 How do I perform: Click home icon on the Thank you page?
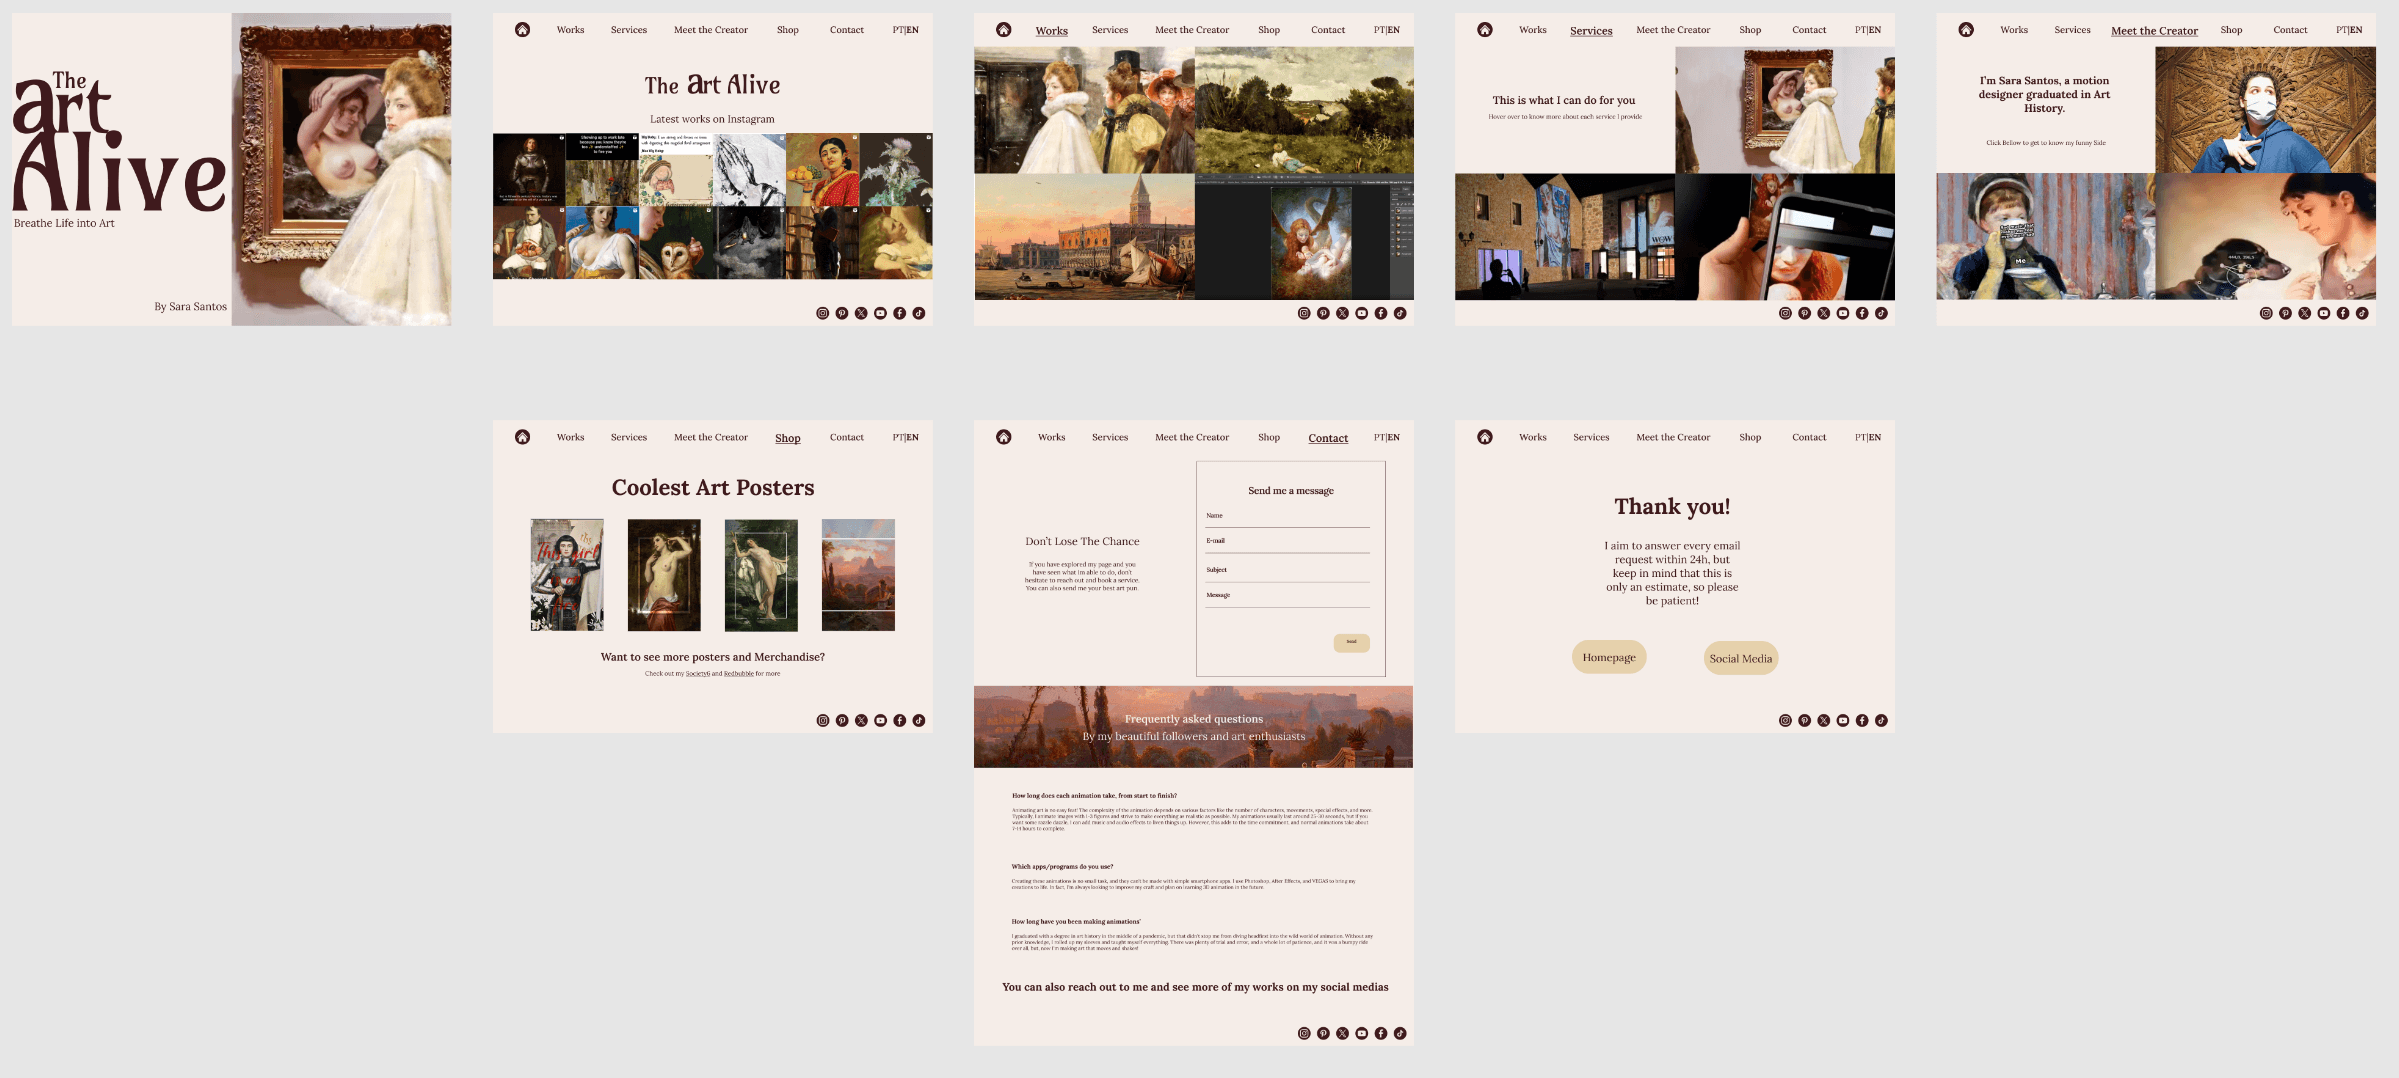[x=1485, y=437]
